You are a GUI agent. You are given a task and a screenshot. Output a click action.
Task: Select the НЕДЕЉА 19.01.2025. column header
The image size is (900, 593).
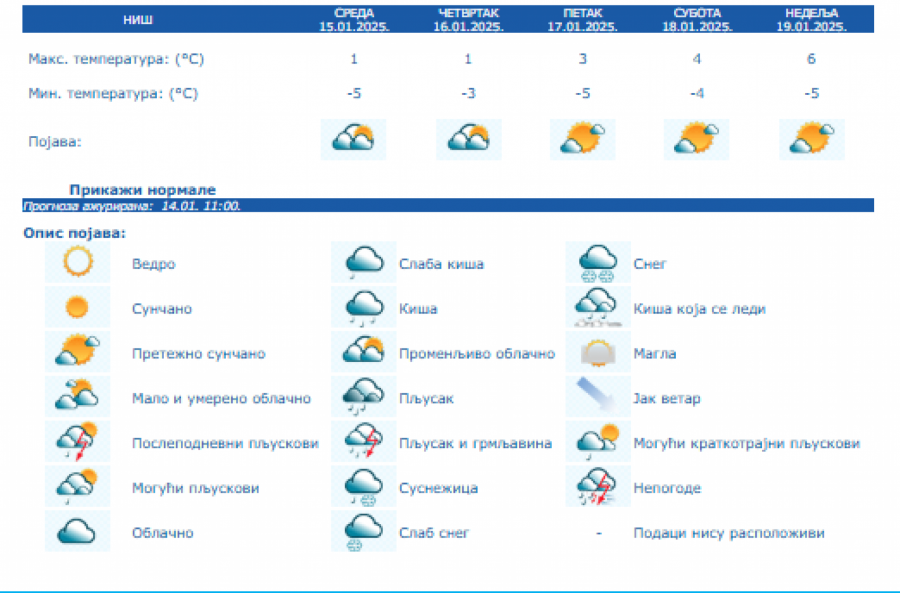point(811,19)
